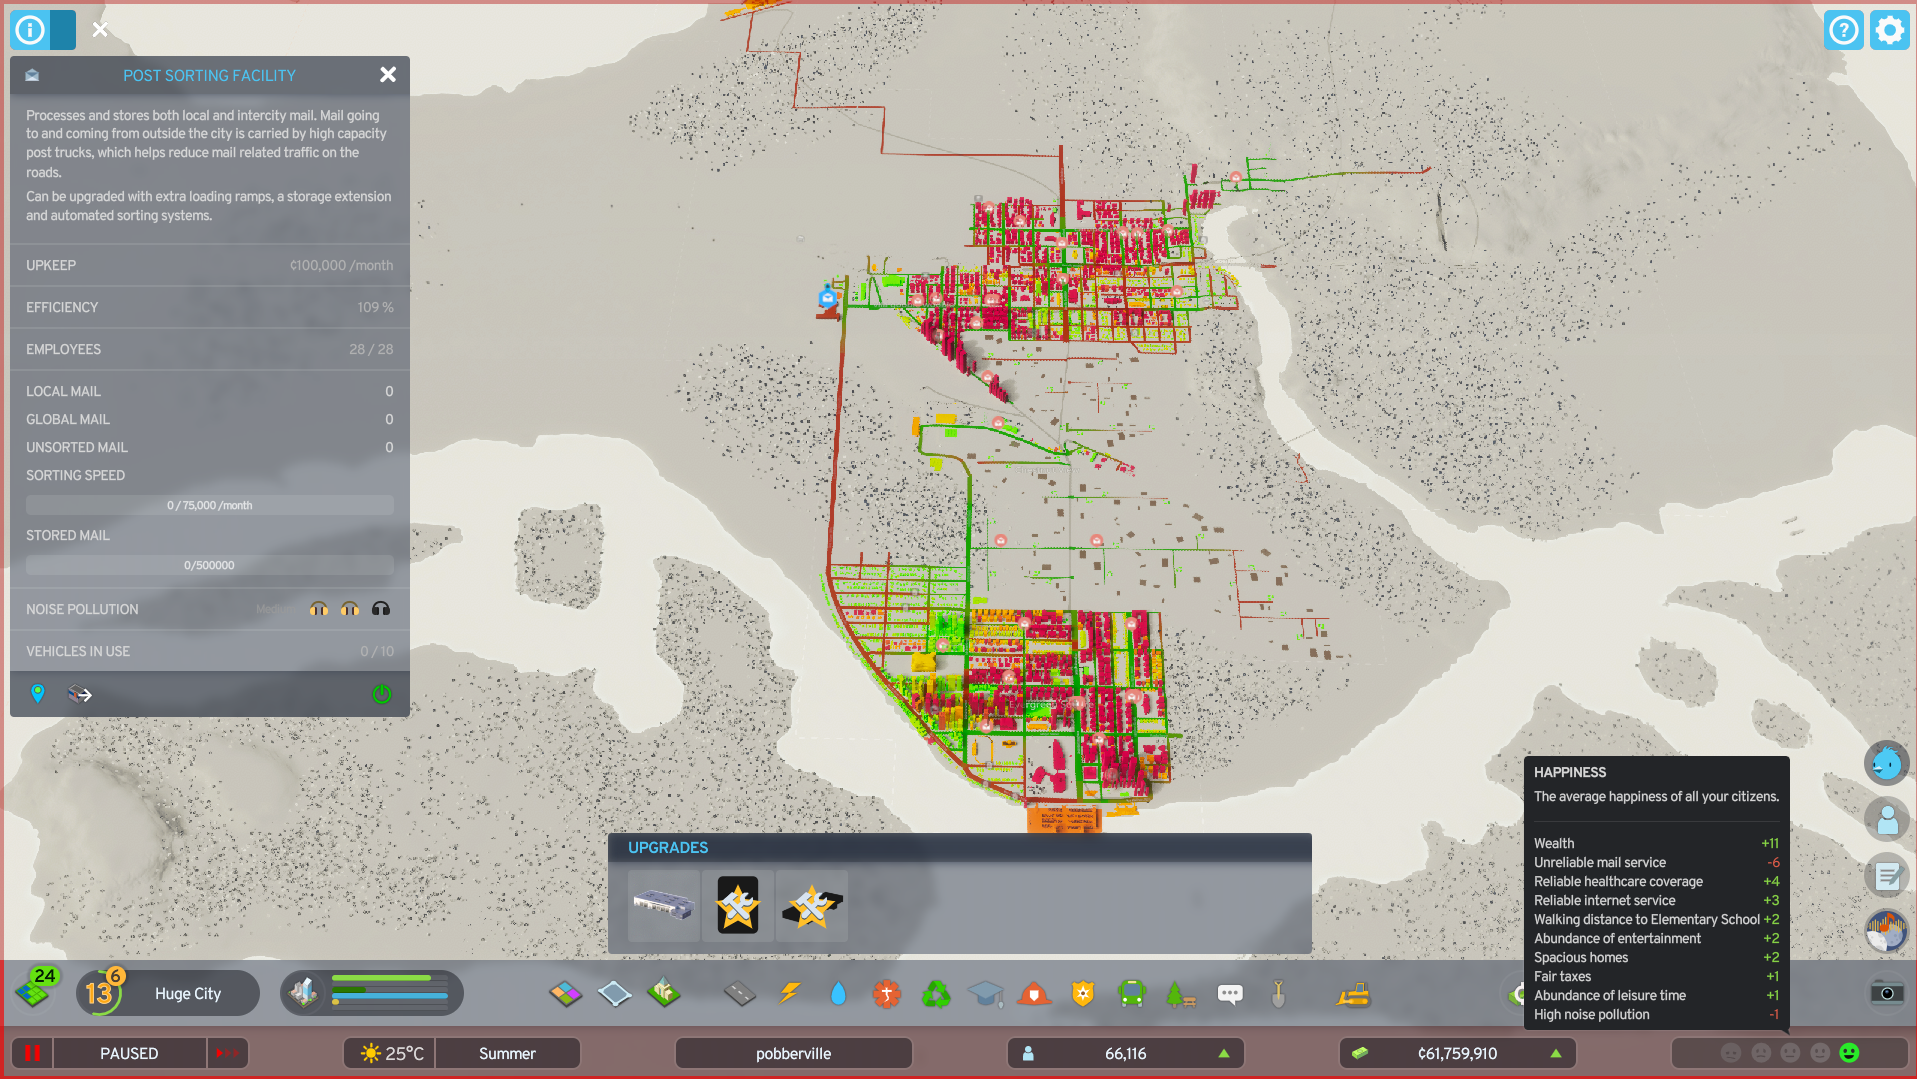The image size is (1917, 1079).
Task: Open the Roads build menu
Action: coord(740,993)
